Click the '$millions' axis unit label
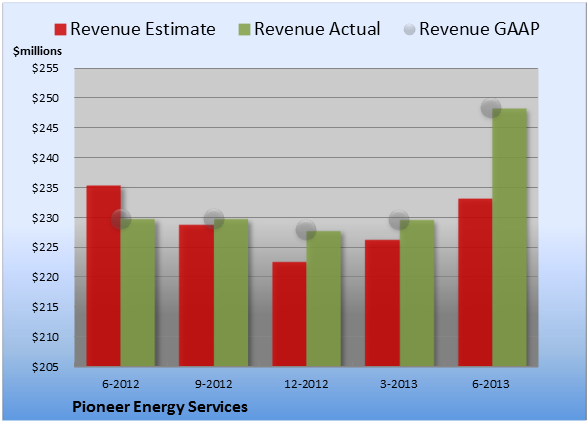This screenshot has height=422, width=588. [x=38, y=51]
